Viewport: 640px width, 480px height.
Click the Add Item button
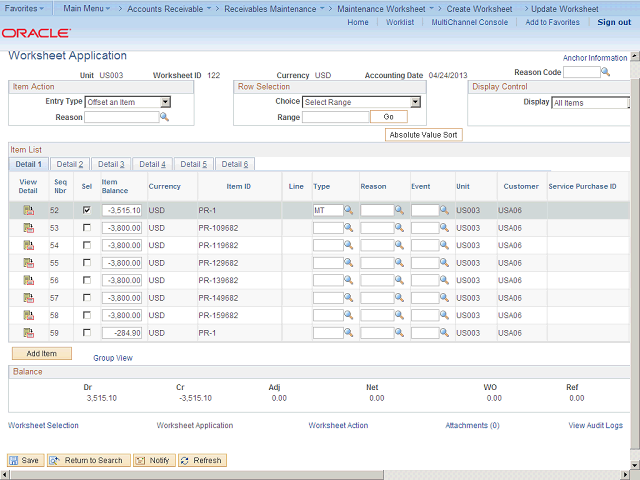pos(41,354)
